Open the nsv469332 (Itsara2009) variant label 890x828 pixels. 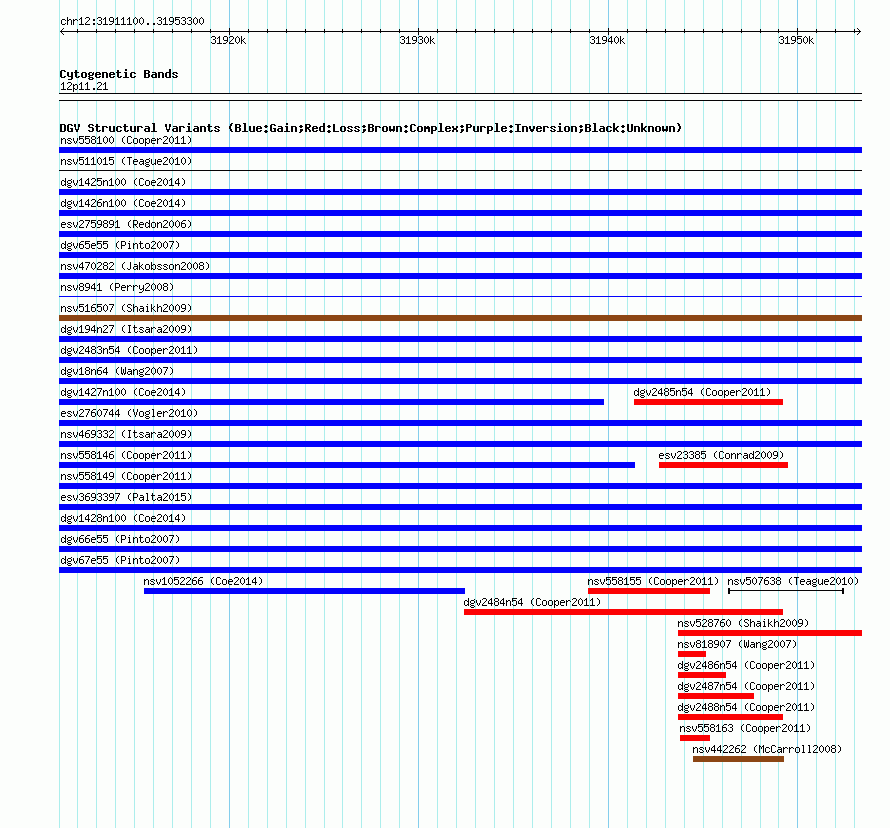tap(126, 434)
